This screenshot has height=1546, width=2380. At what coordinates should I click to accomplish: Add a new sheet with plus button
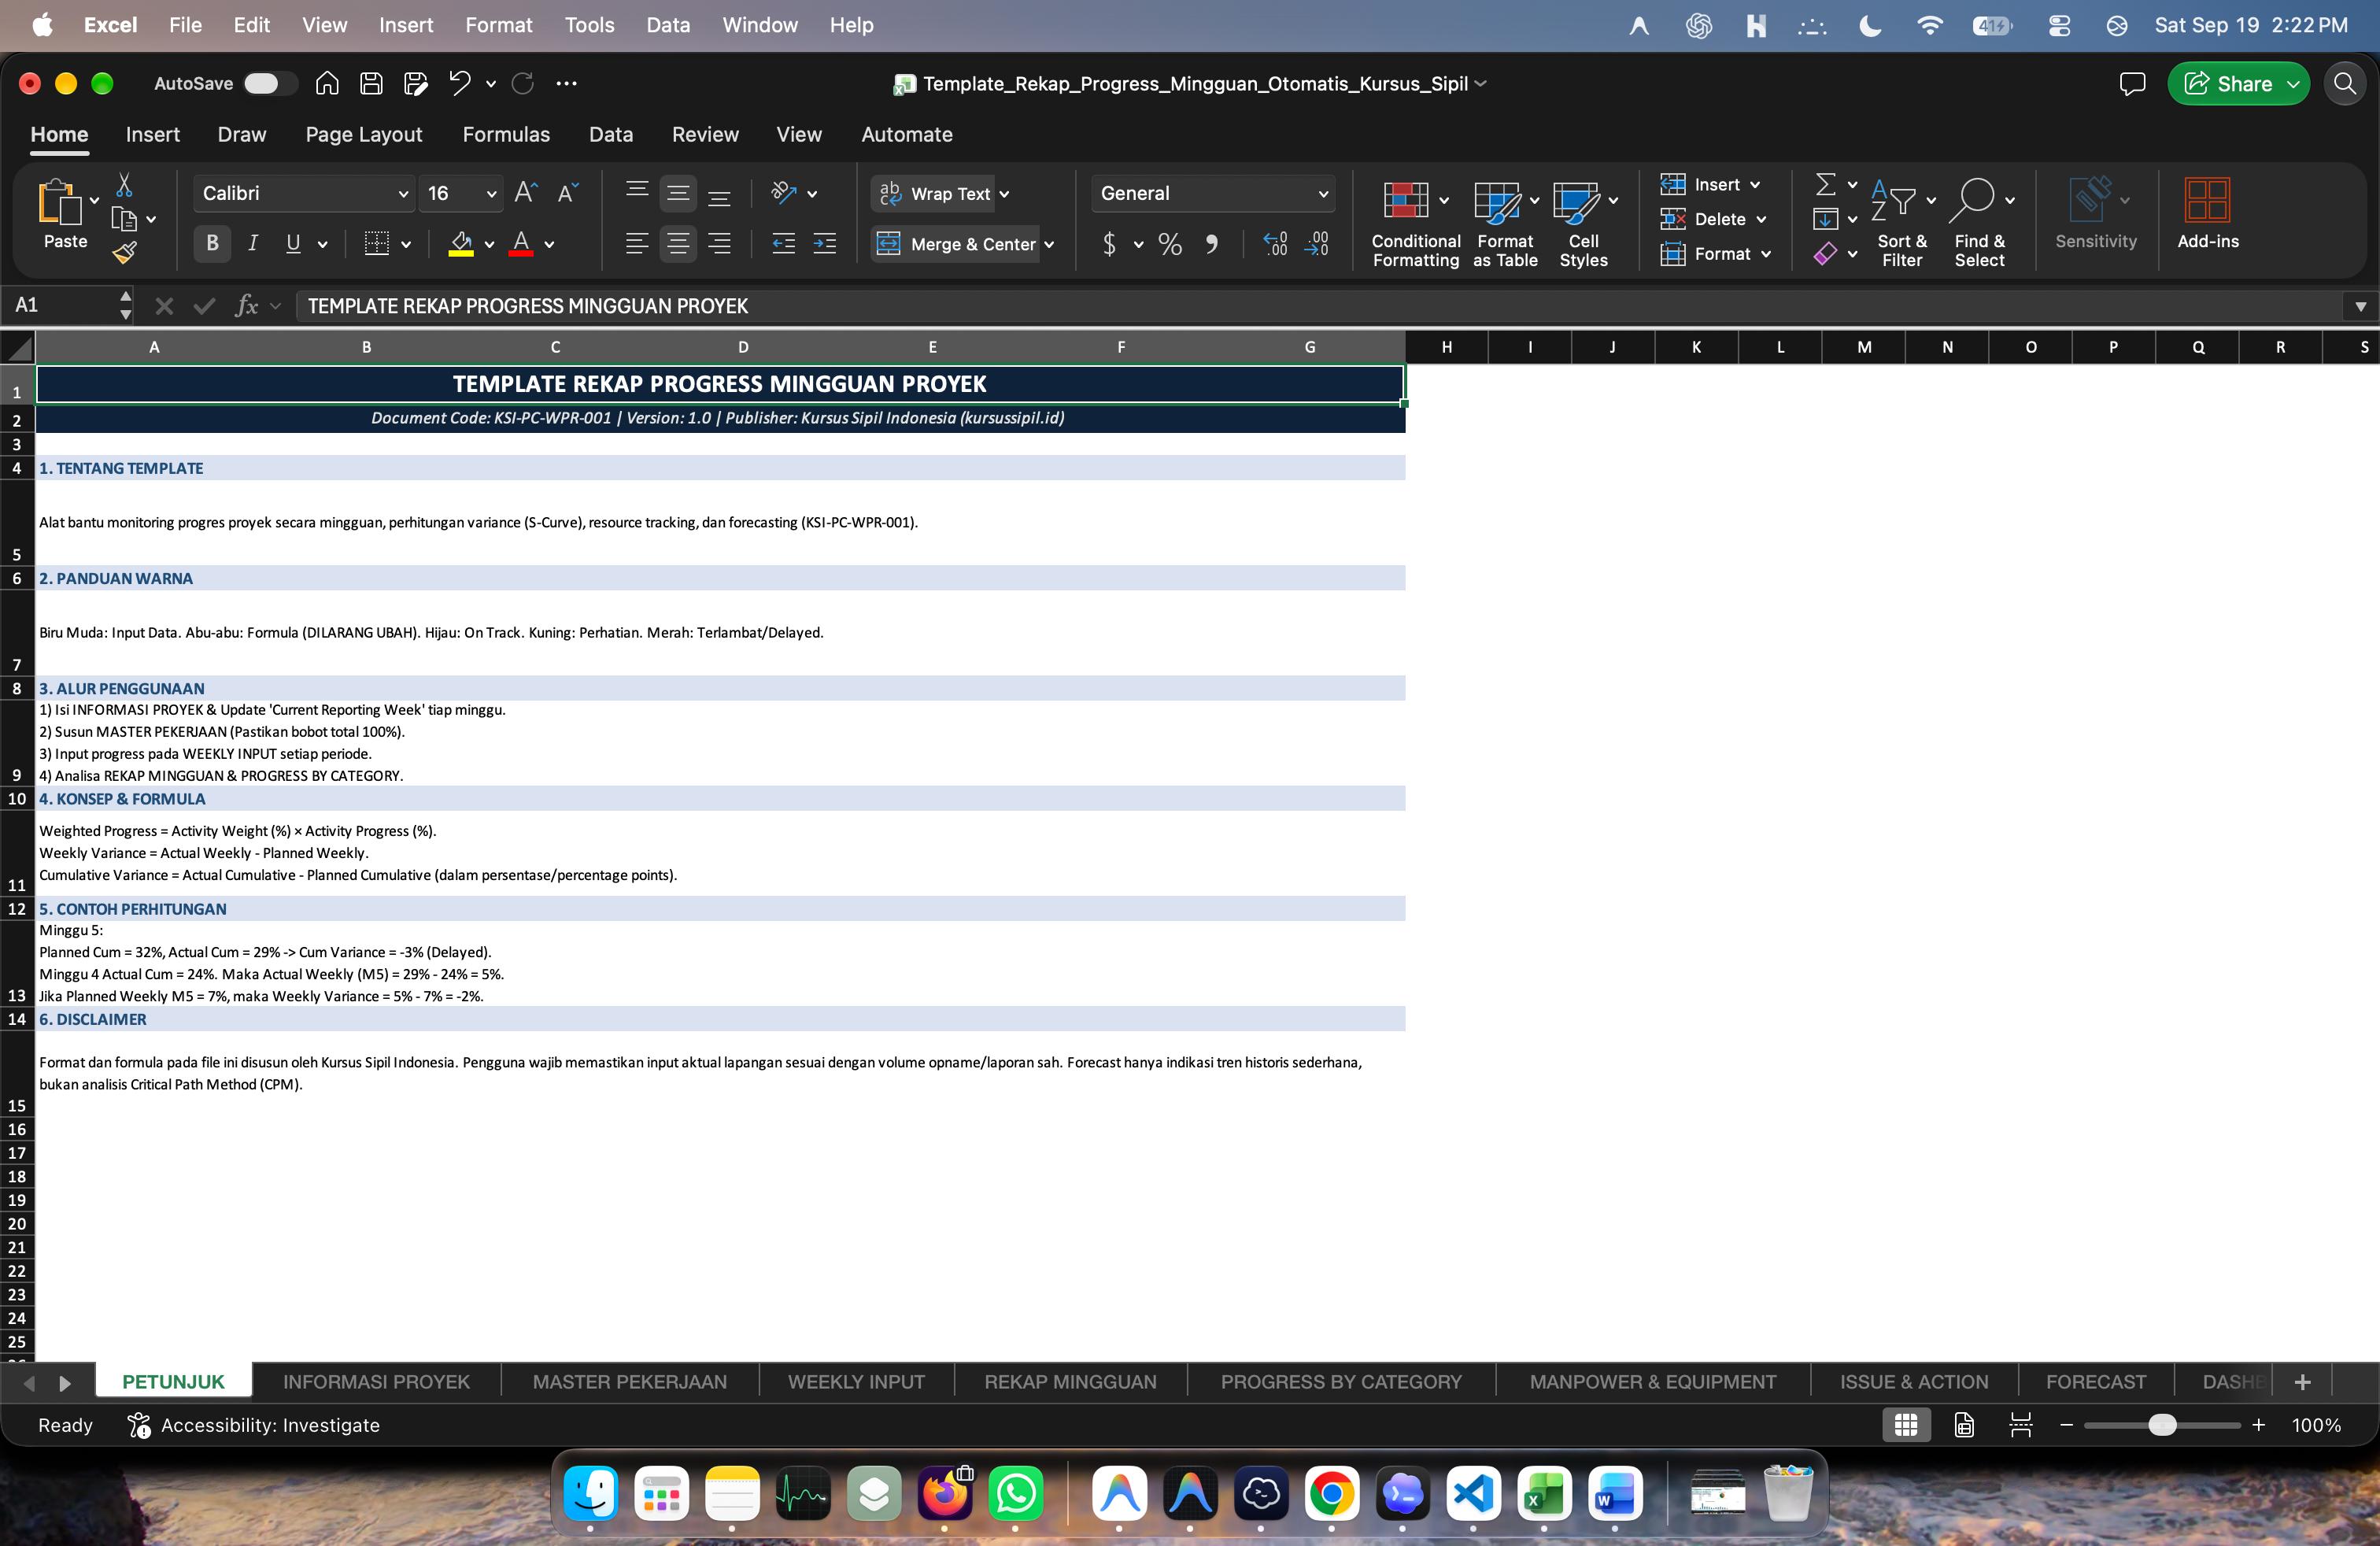click(2302, 1382)
